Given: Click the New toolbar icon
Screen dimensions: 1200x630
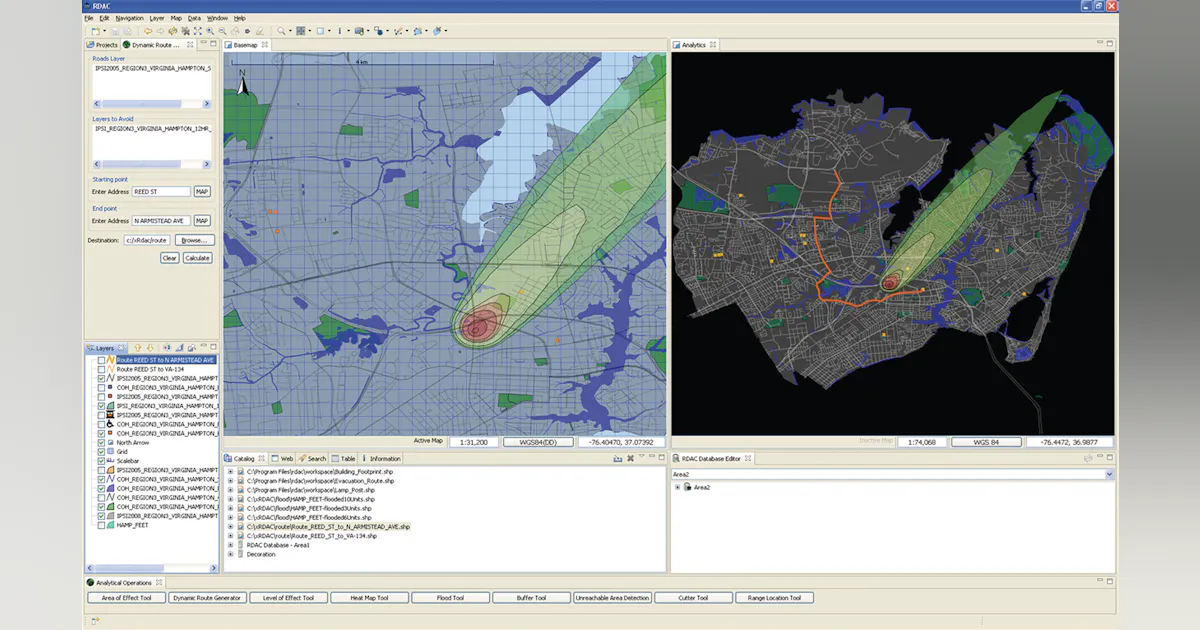Looking at the screenshot, I should 96,31.
